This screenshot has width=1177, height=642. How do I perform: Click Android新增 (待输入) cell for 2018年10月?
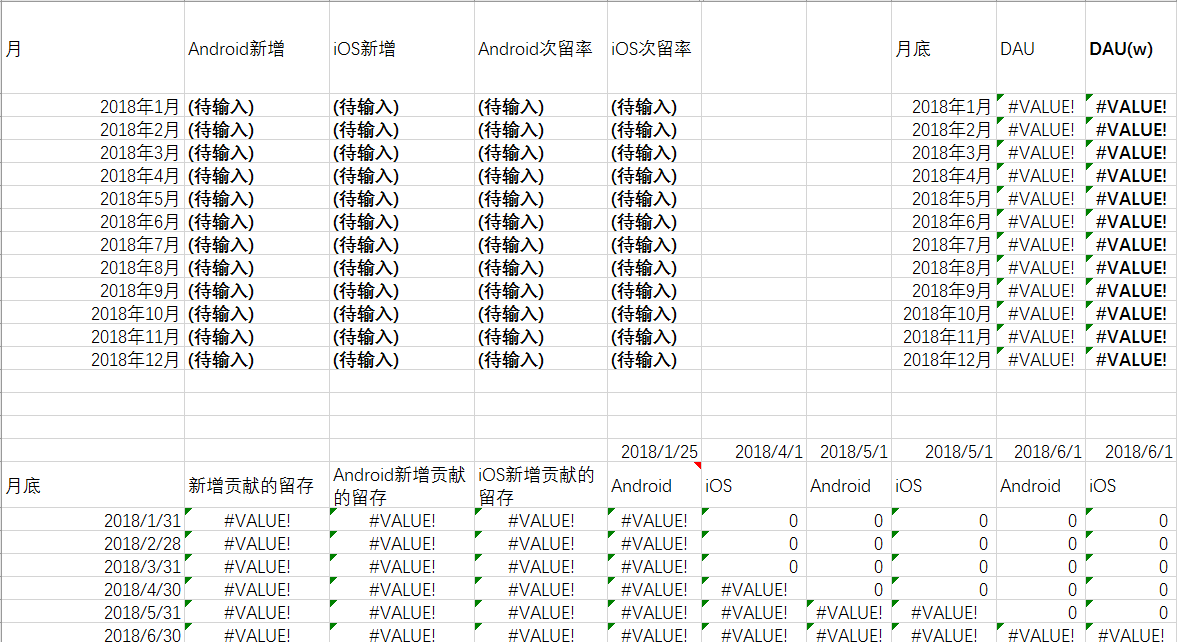pyautogui.click(x=257, y=313)
